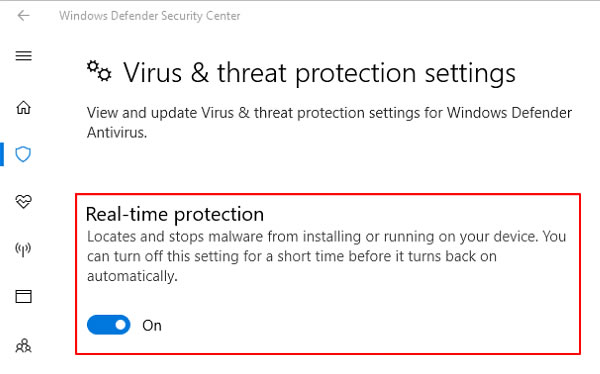
Task: Click the white knob of the Real-time toggle
Action: tap(121, 325)
